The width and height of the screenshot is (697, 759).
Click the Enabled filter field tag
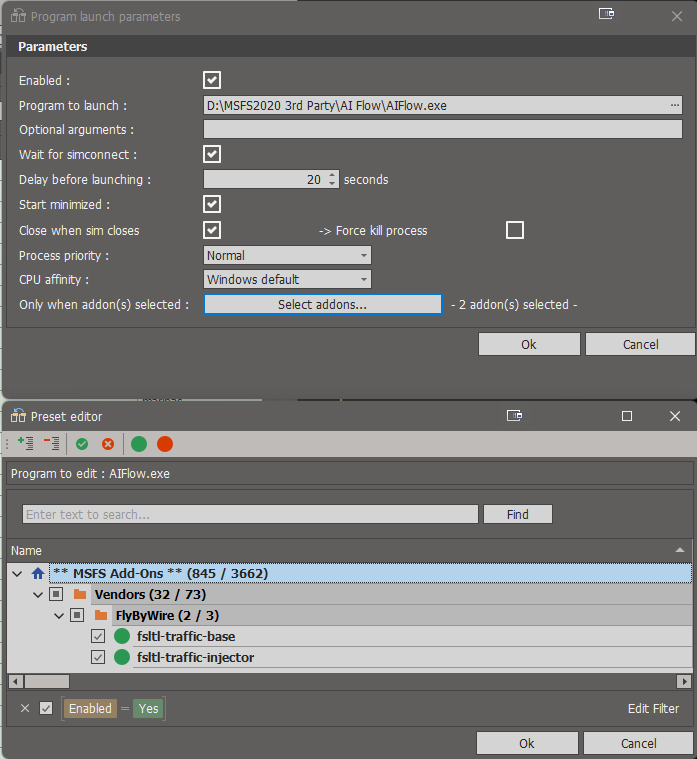tap(90, 709)
